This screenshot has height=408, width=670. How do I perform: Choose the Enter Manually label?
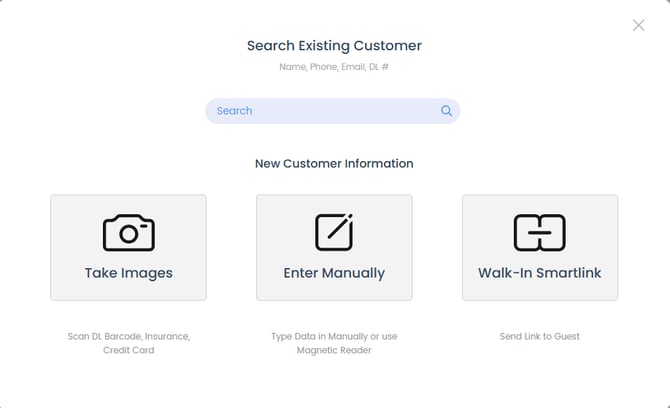click(x=334, y=273)
